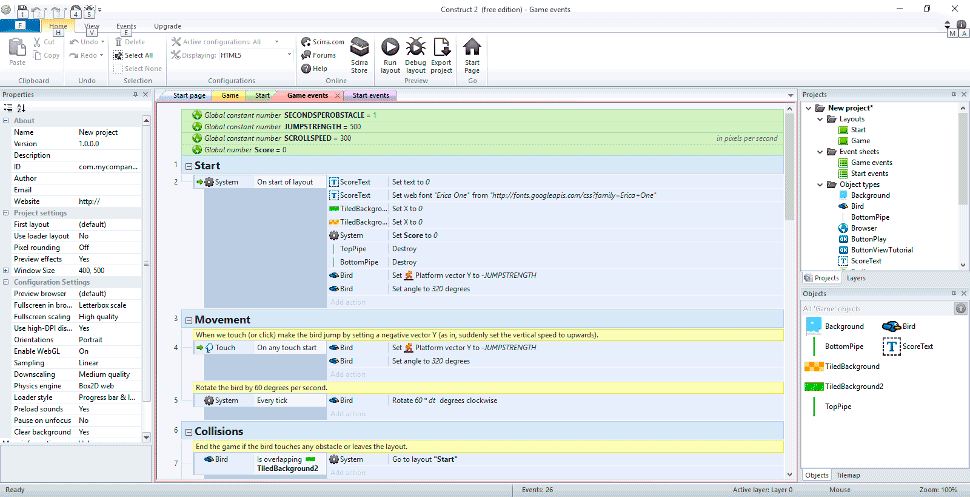
Task: Collapse the Layouts folder in Projects tree
Action: tap(821, 119)
